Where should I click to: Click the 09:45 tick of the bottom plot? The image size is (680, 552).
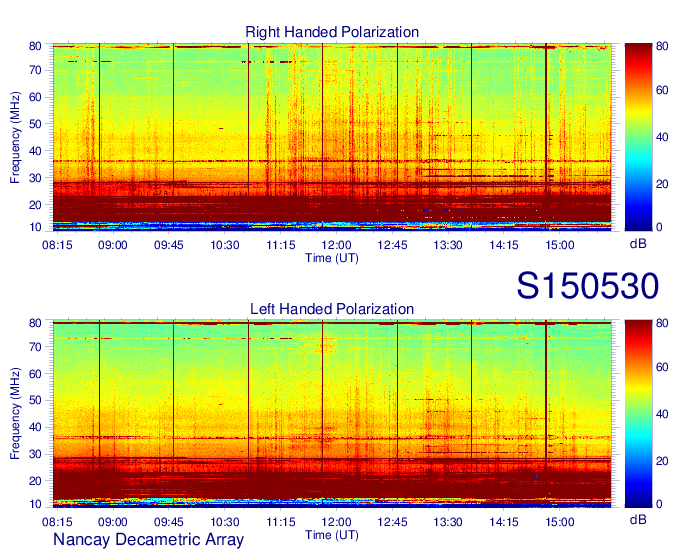tap(169, 522)
